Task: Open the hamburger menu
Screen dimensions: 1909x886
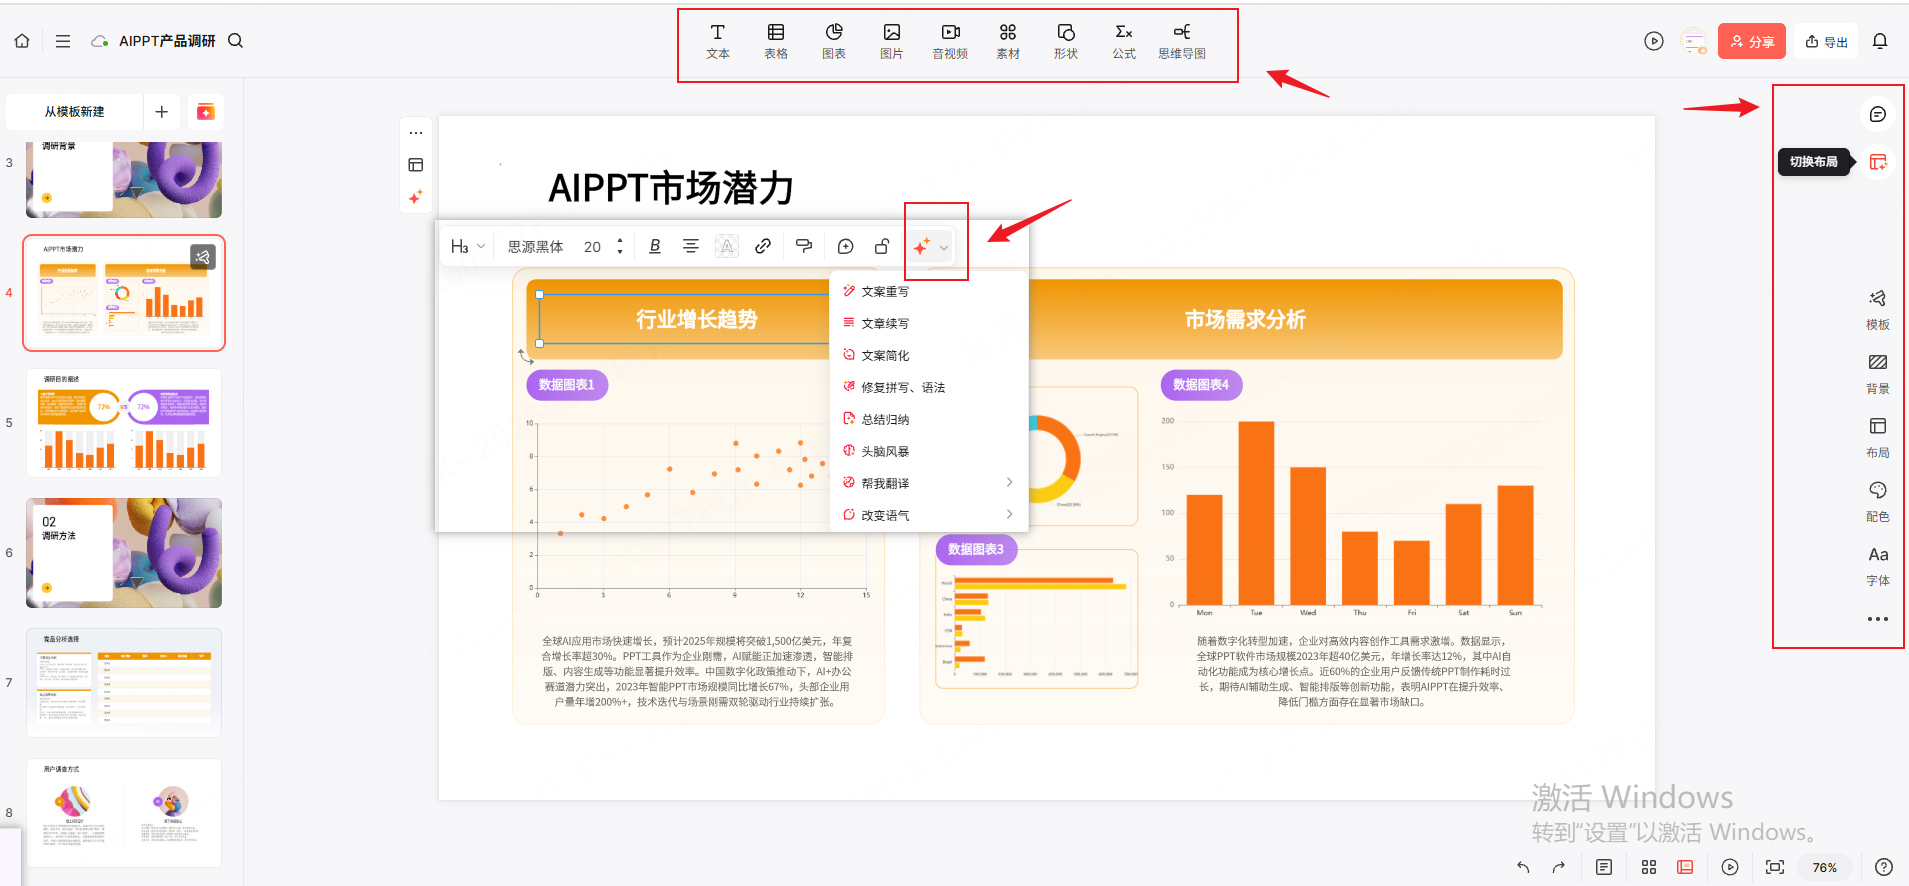Action: [x=63, y=41]
